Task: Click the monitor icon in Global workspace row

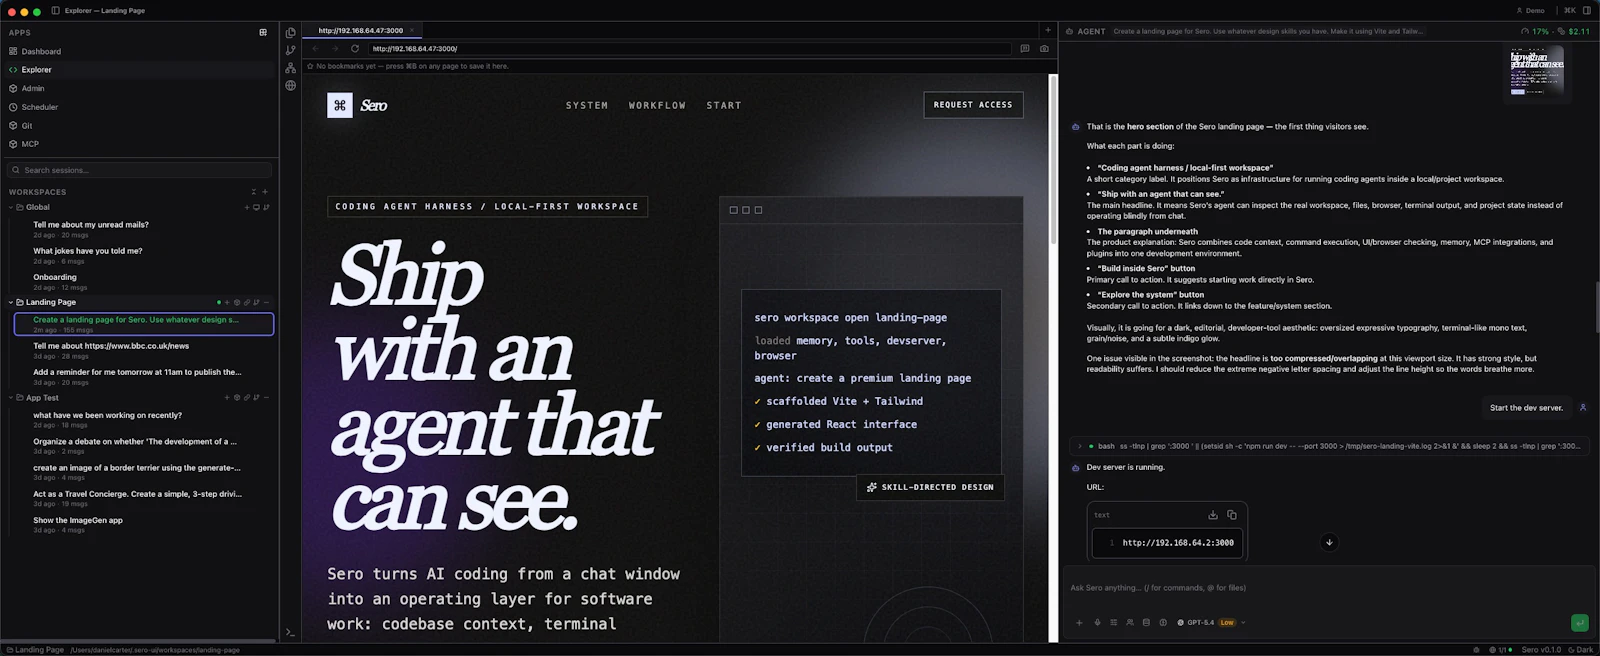Action: (256, 207)
